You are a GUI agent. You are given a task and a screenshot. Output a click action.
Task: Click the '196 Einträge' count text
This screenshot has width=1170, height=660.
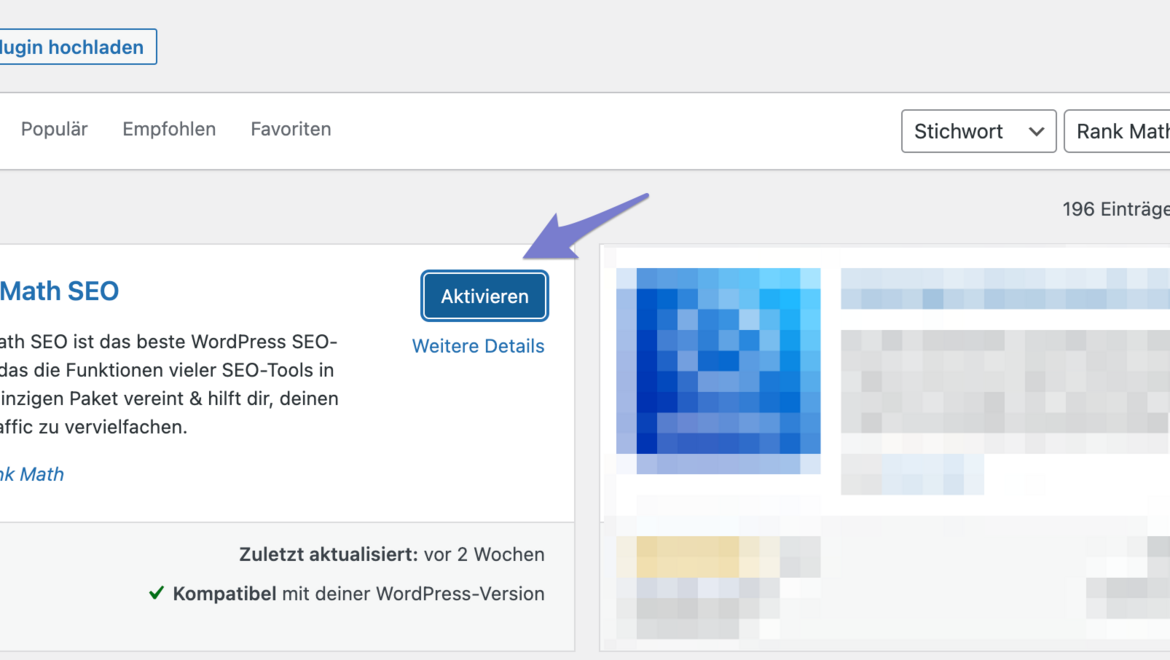pyautogui.click(x=1116, y=210)
